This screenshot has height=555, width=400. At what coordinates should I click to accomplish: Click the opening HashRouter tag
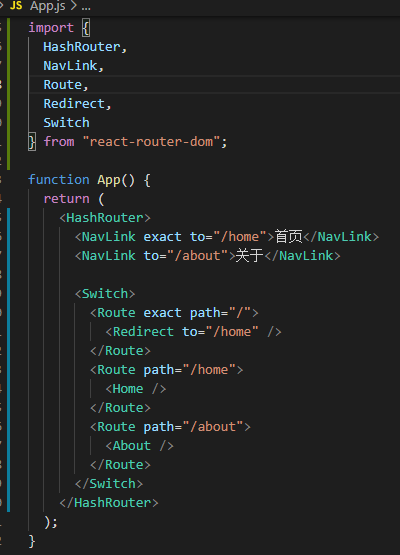105,218
